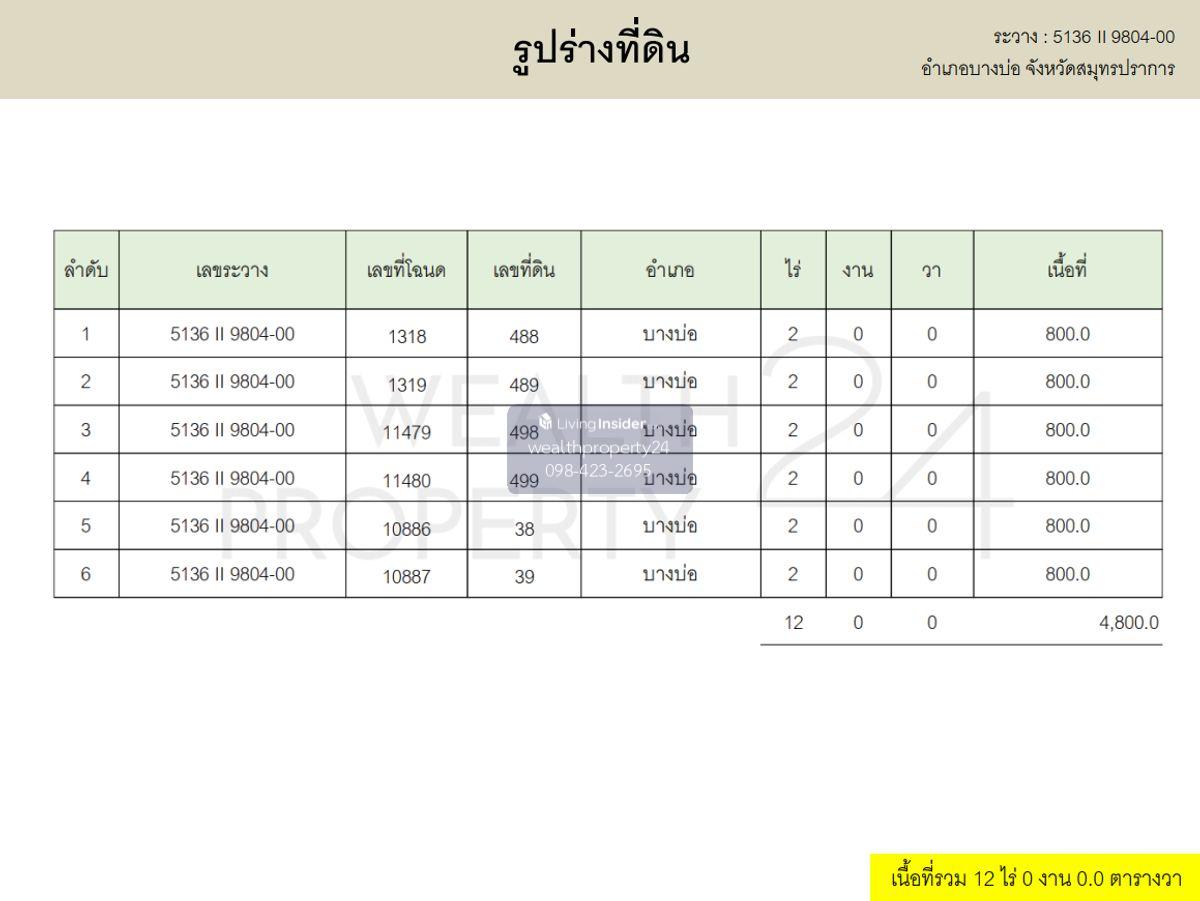This screenshot has width=1200, height=901.
Task: Click the ระวาง : 5136 II 9804-00 header text
Action: [x=1084, y=37]
